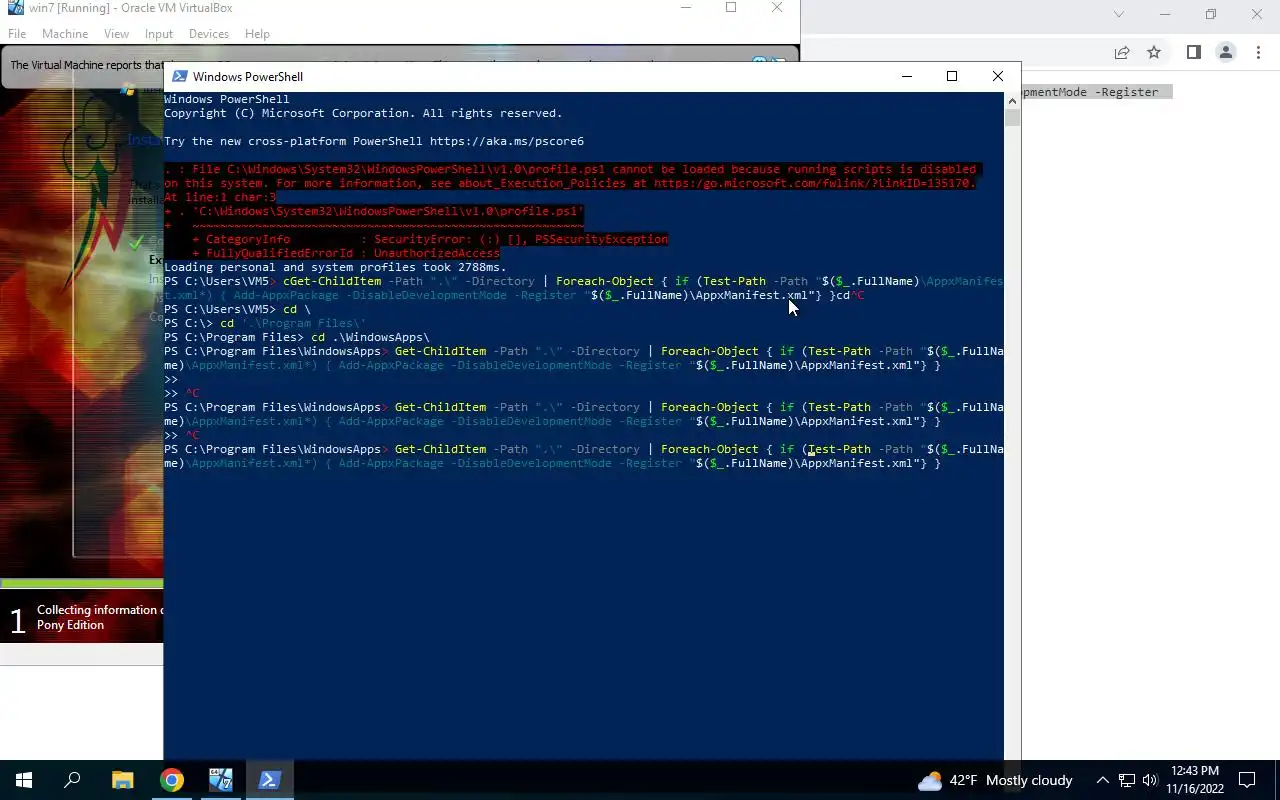
Task: Click the 'Loading personal and system profiles' line
Action: click(x=335, y=267)
